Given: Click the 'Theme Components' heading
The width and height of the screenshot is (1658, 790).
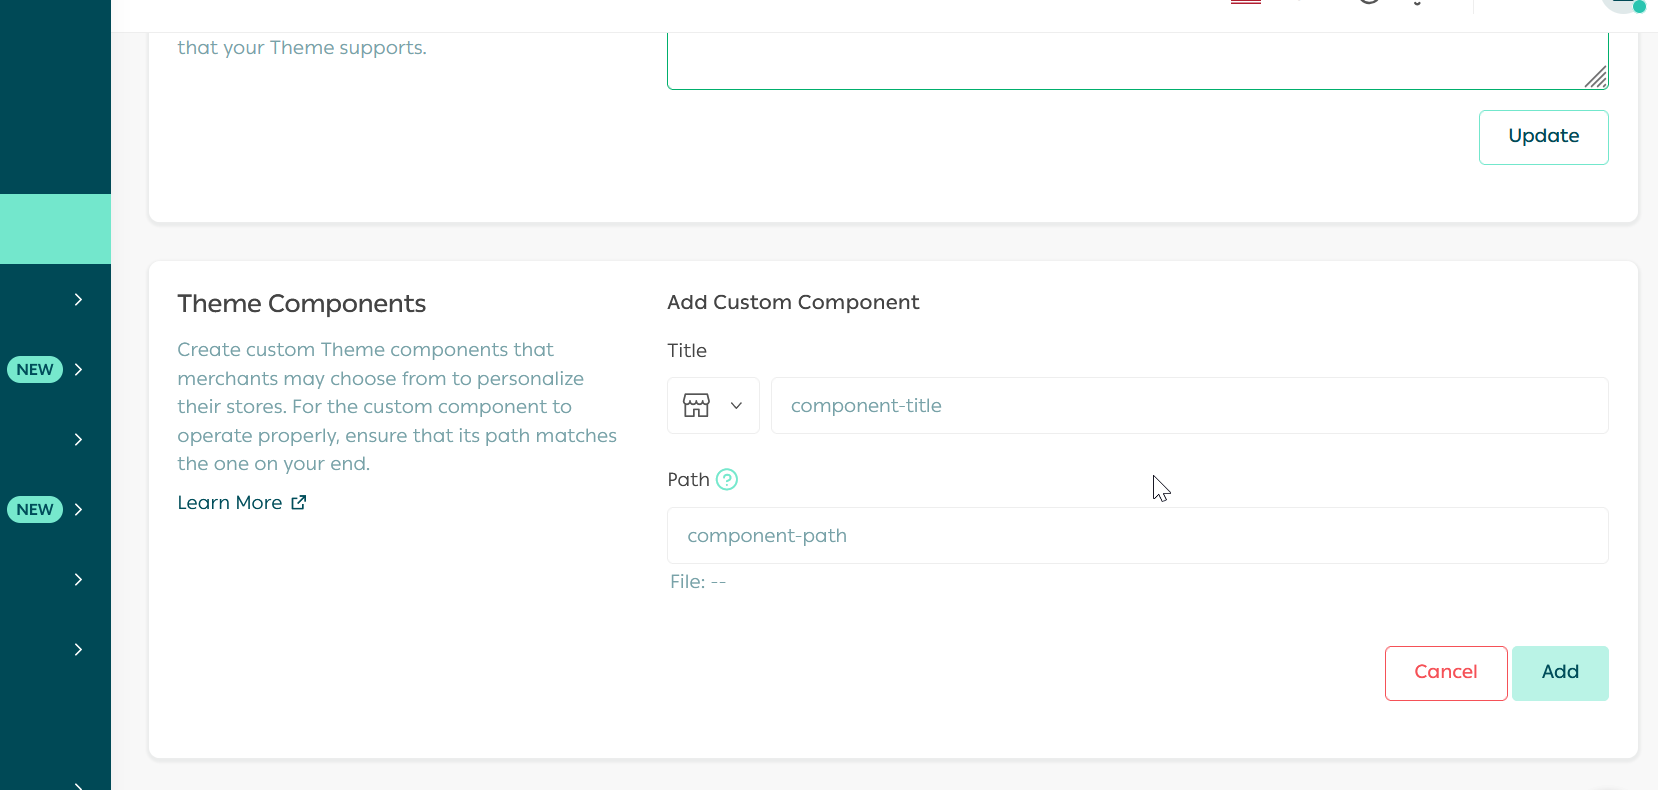Looking at the screenshot, I should click(301, 304).
